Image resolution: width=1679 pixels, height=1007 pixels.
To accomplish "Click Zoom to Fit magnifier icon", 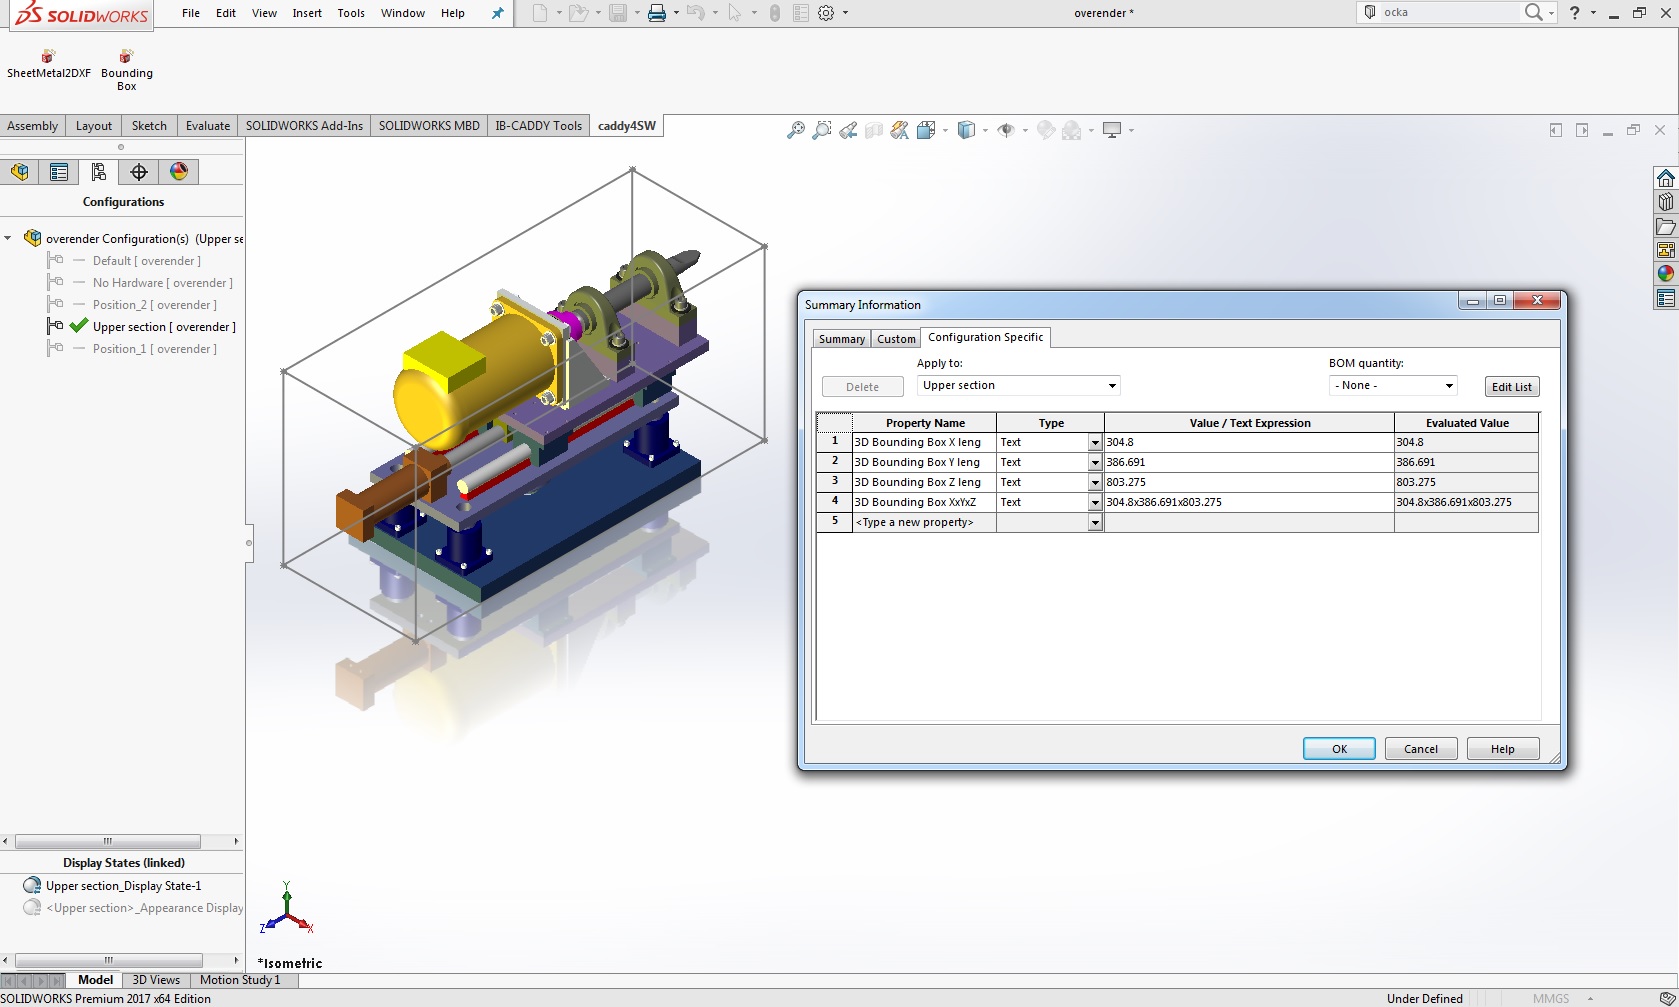I will tap(796, 130).
